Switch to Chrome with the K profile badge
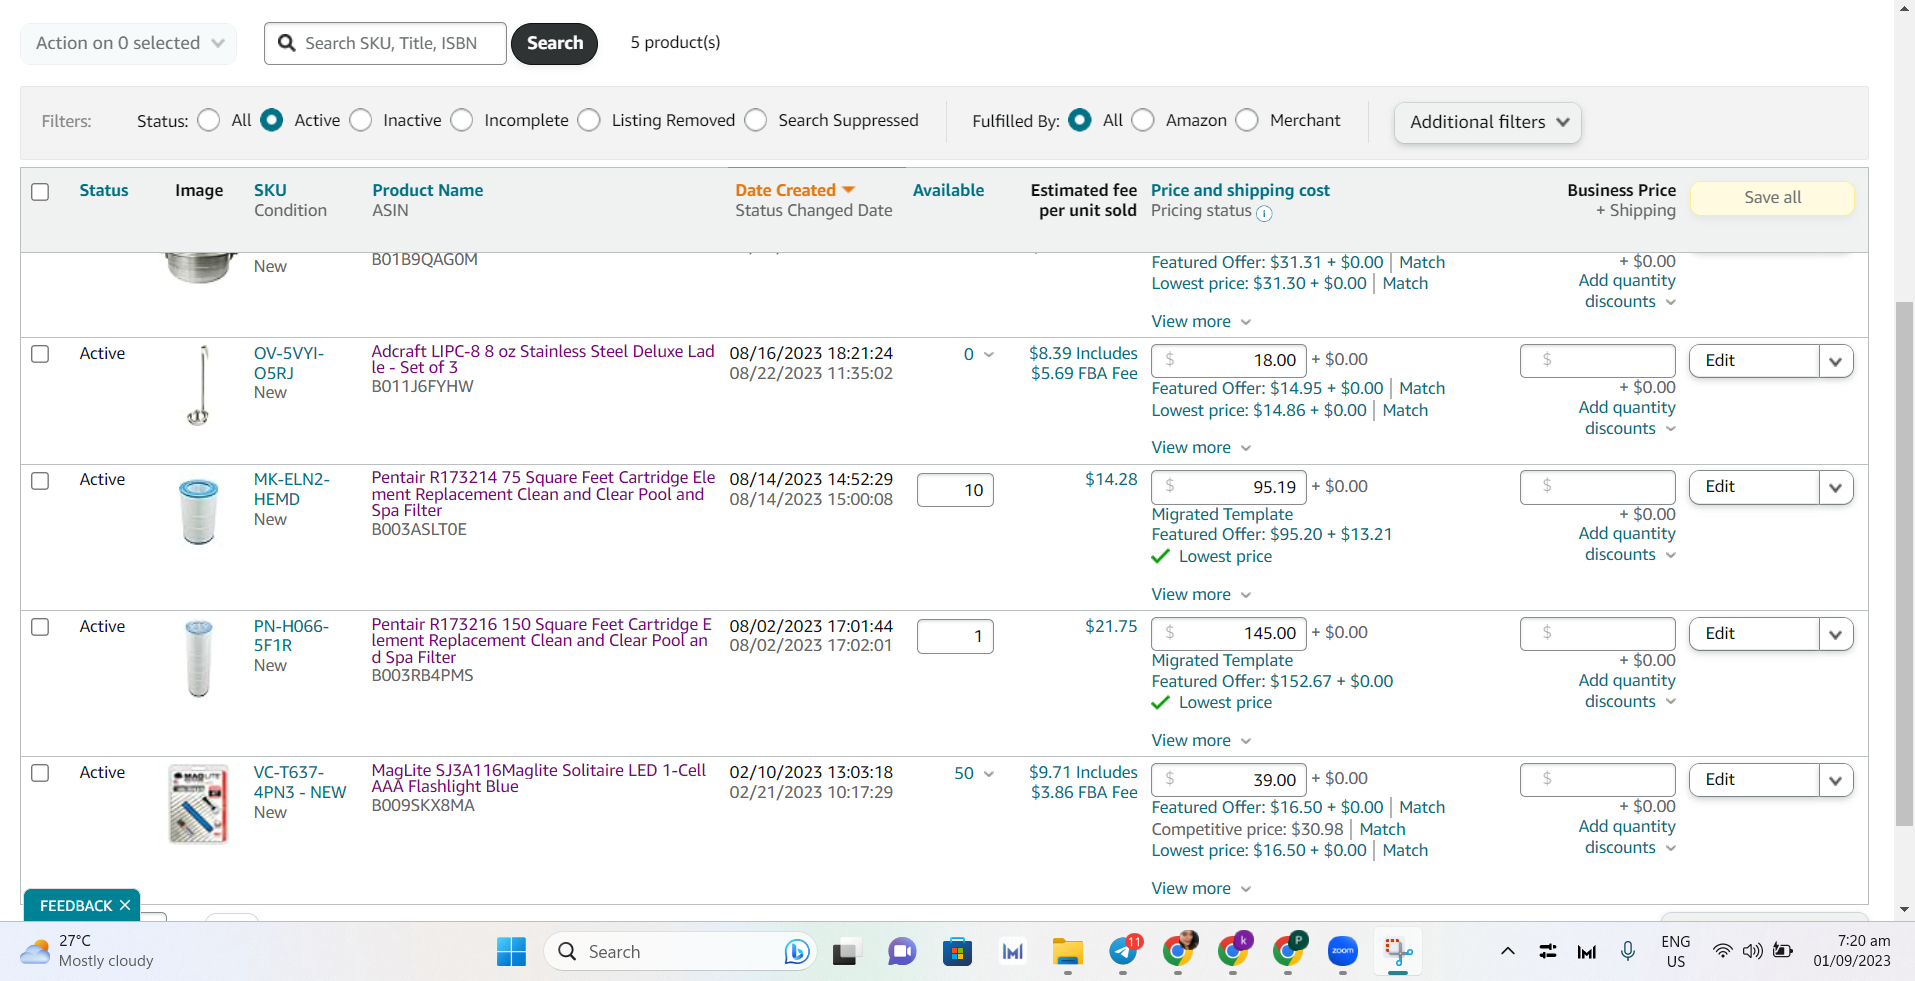Viewport: 1915px width, 981px height. coord(1234,950)
